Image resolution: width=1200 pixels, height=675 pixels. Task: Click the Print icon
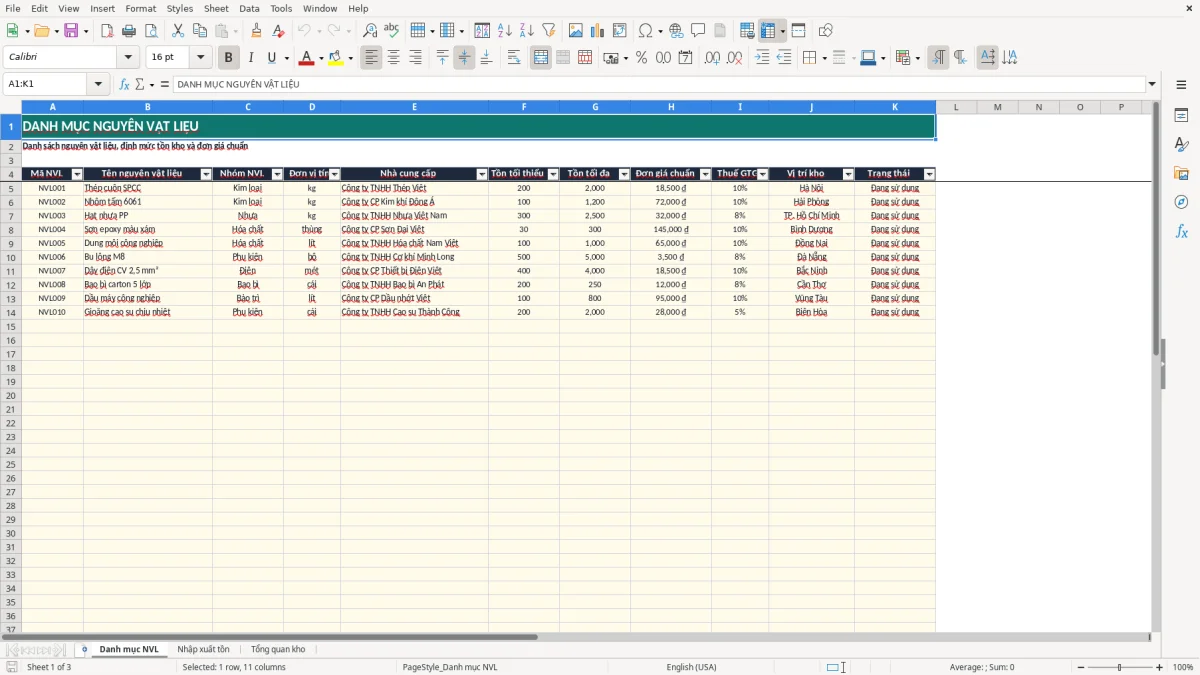click(129, 31)
